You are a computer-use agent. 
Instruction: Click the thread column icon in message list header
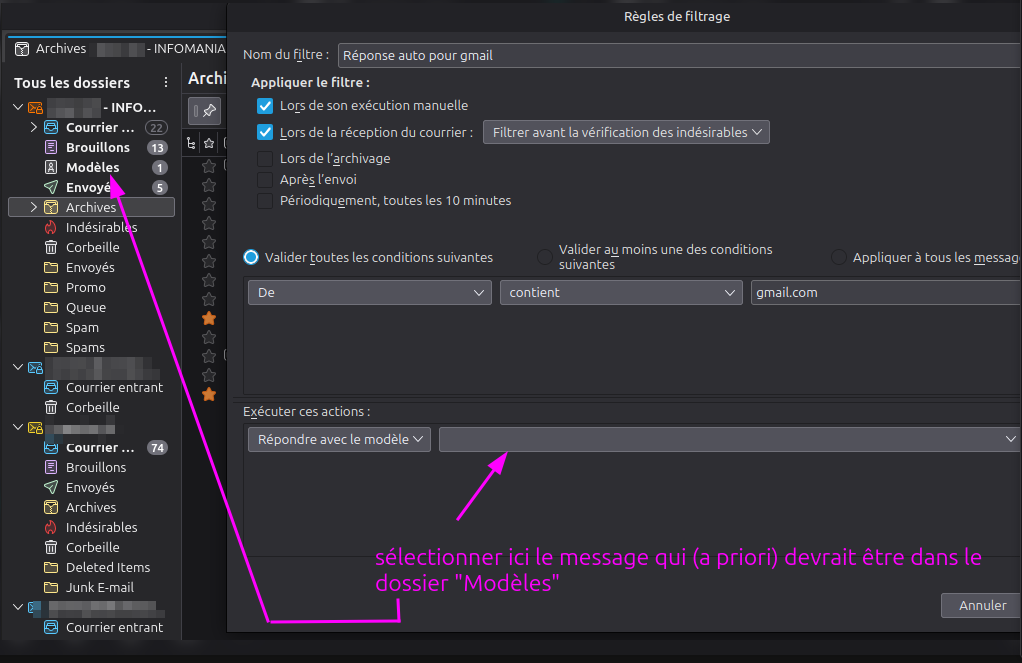point(192,142)
